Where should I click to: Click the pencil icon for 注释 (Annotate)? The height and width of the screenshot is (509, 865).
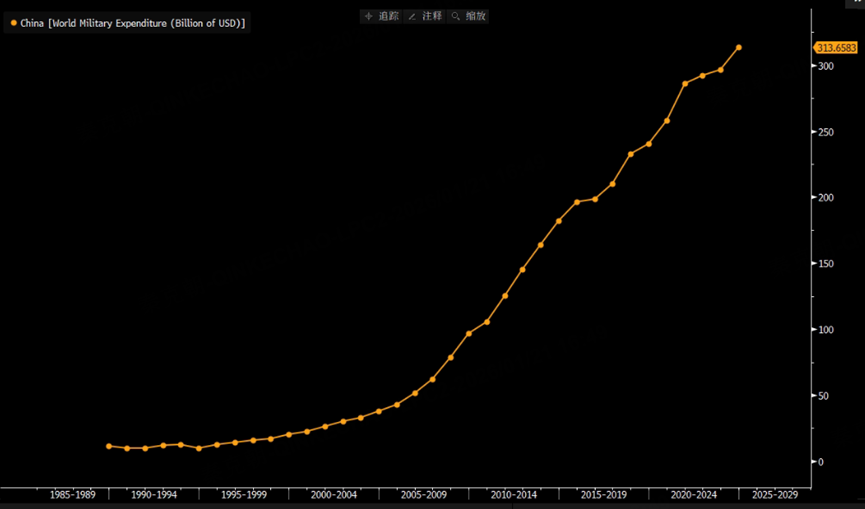pos(412,17)
